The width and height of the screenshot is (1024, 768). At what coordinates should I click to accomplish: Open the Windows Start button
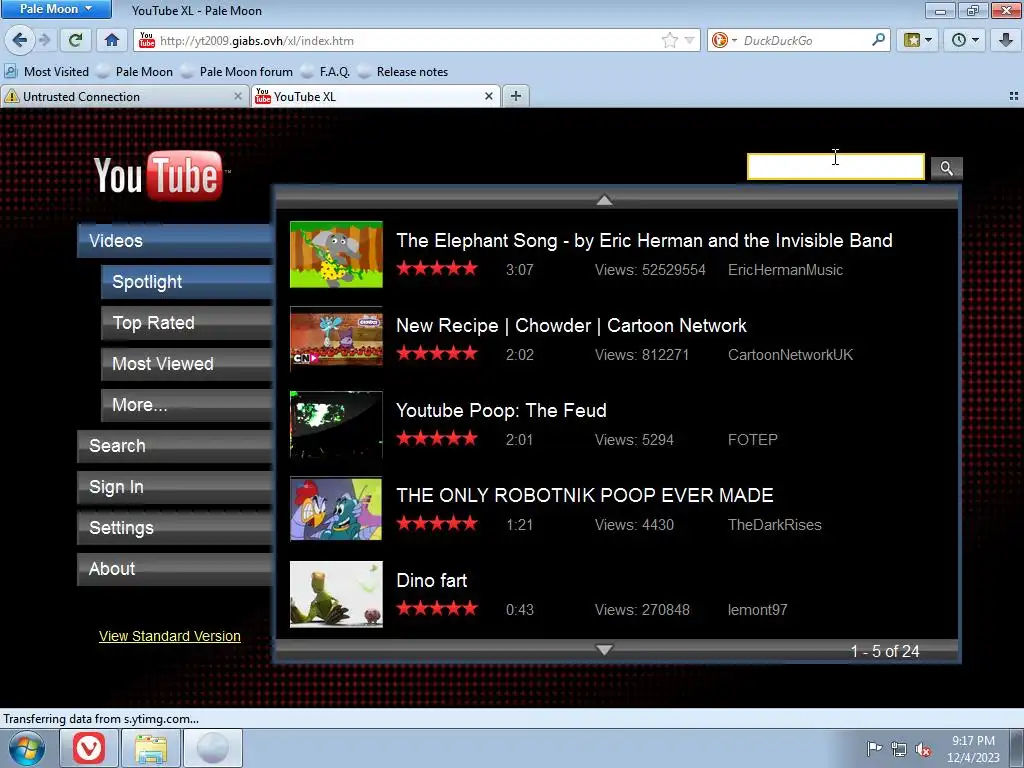pyautogui.click(x=26, y=748)
